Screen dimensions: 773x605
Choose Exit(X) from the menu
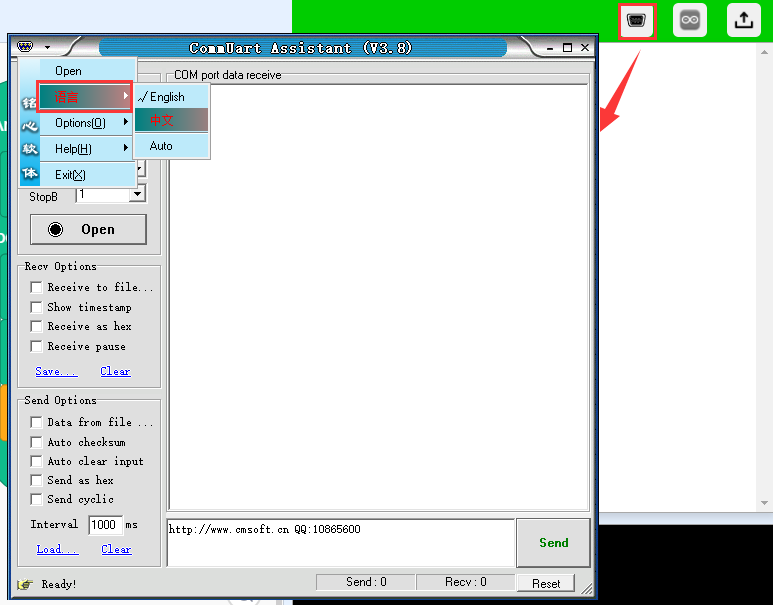pos(88,175)
